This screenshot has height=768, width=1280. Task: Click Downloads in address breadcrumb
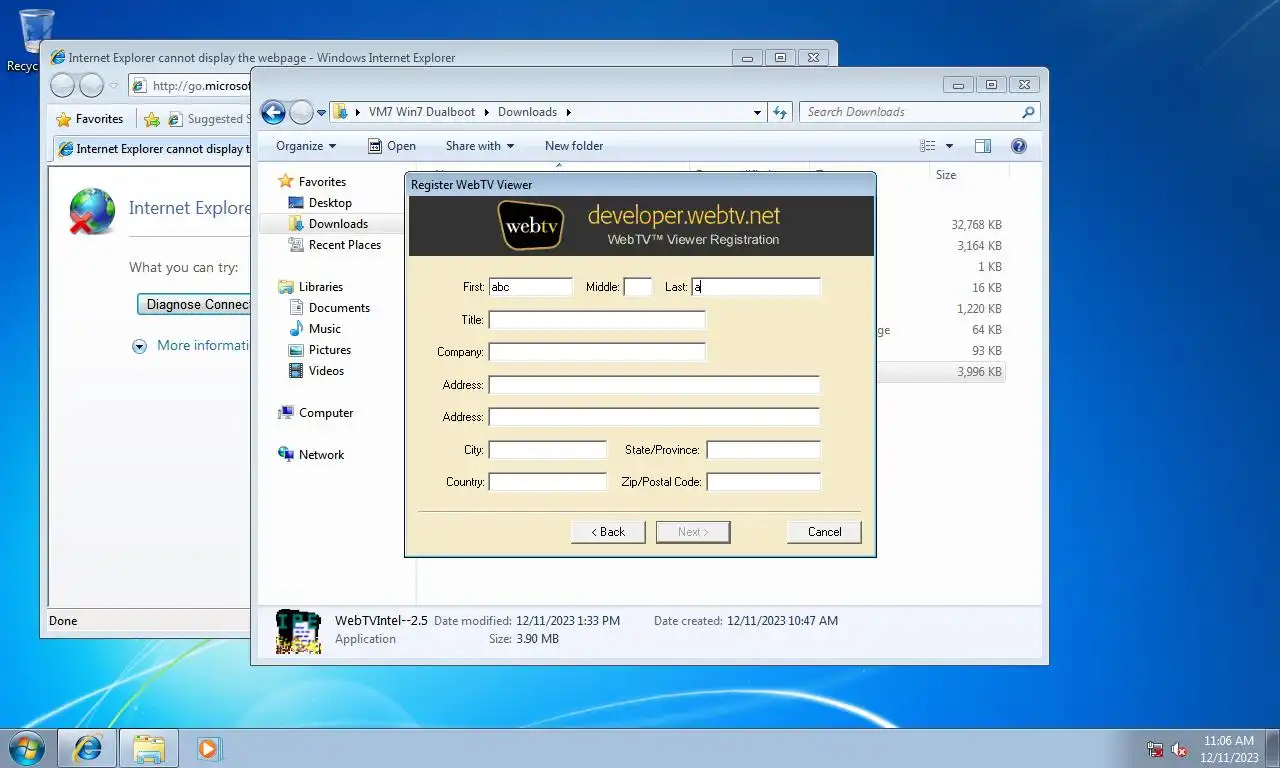(527, 112)
